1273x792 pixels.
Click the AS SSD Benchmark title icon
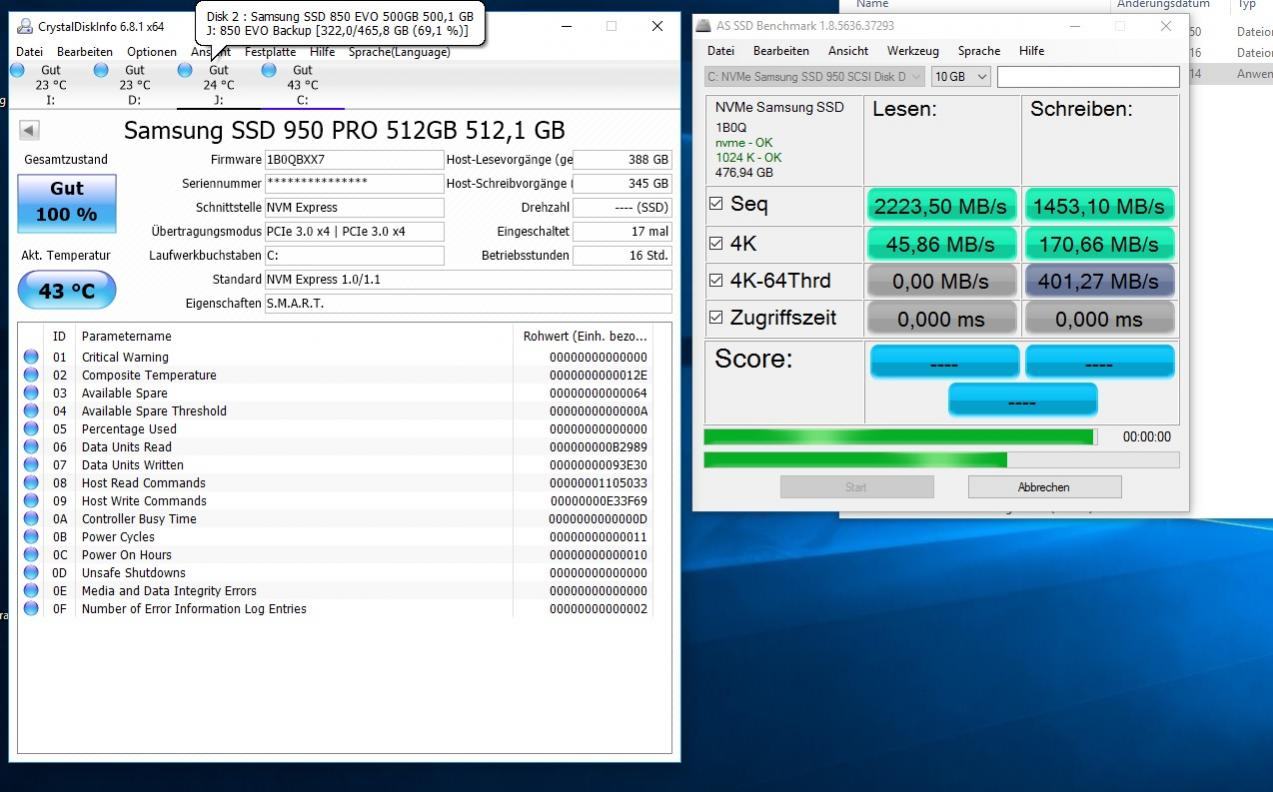tap(704, 26)
